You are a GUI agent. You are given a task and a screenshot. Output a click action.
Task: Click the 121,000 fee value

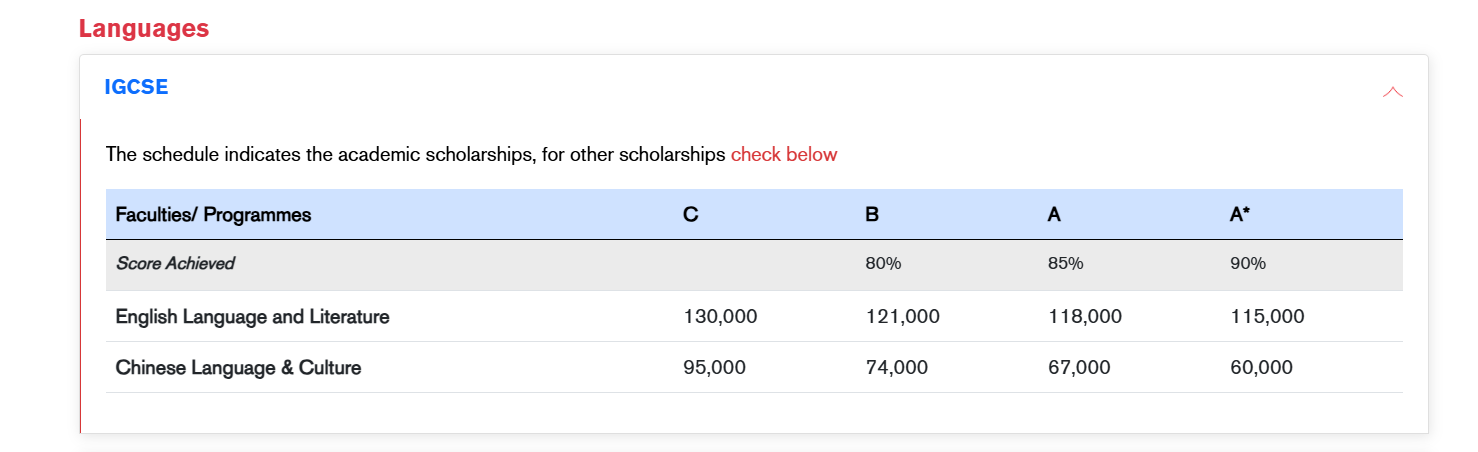(902, 317)
